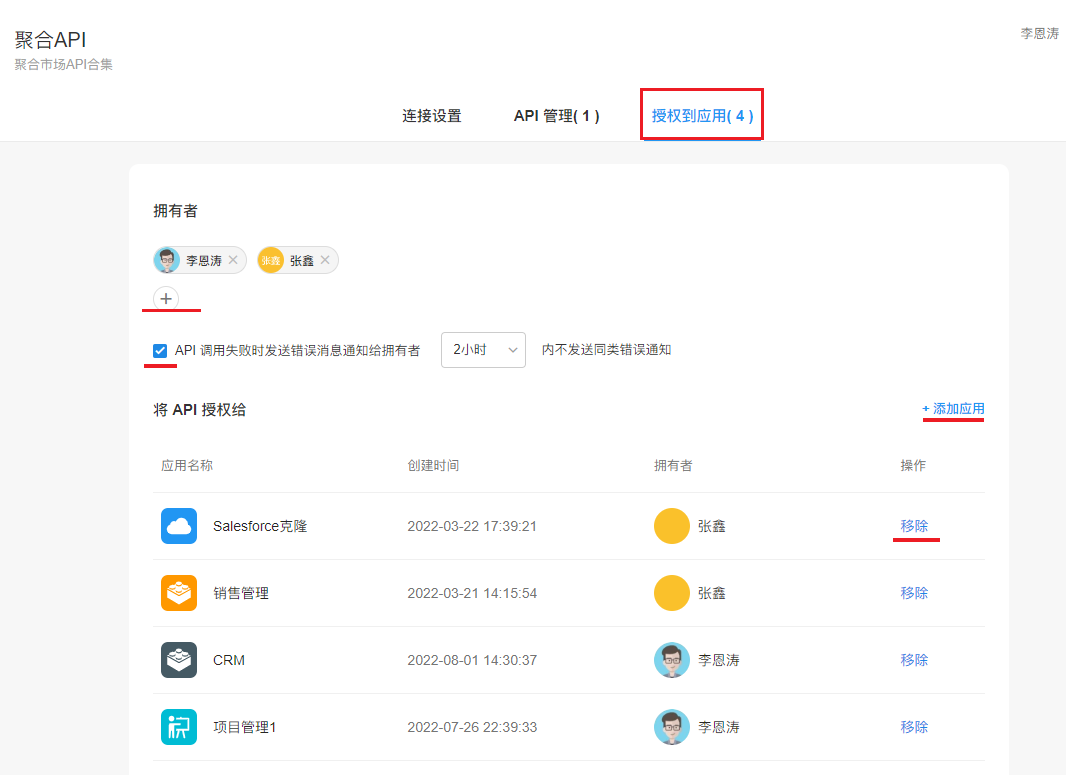This screenshot has width=1066, height=775.
Task: Uncheck the API failure notification checkbox
Action: (160, 350)
